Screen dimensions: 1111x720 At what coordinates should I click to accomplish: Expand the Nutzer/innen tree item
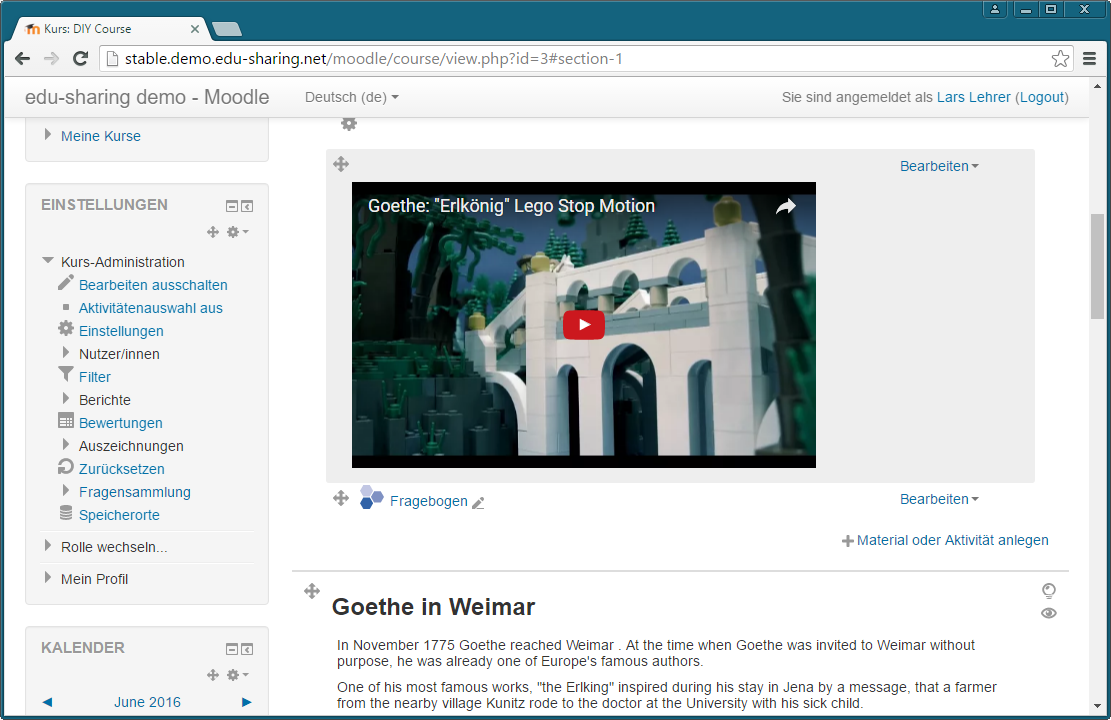(67, 353)
